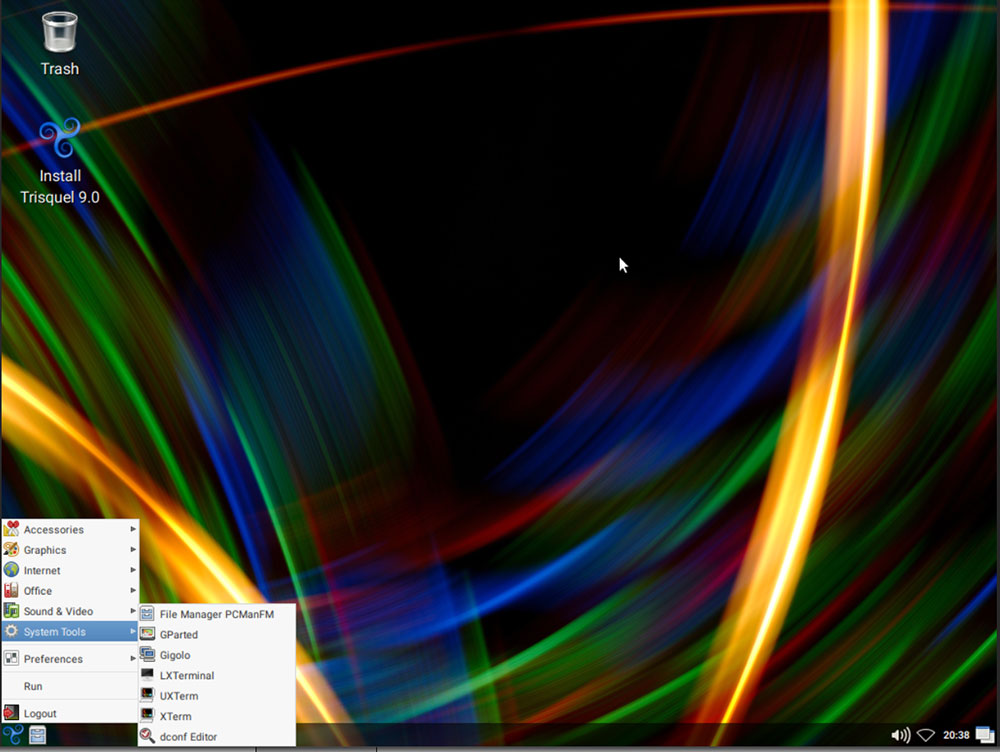Launch GParted from System Tools submenu
This screenshot has height=752, width=1000.
click(x=179, y=635)
